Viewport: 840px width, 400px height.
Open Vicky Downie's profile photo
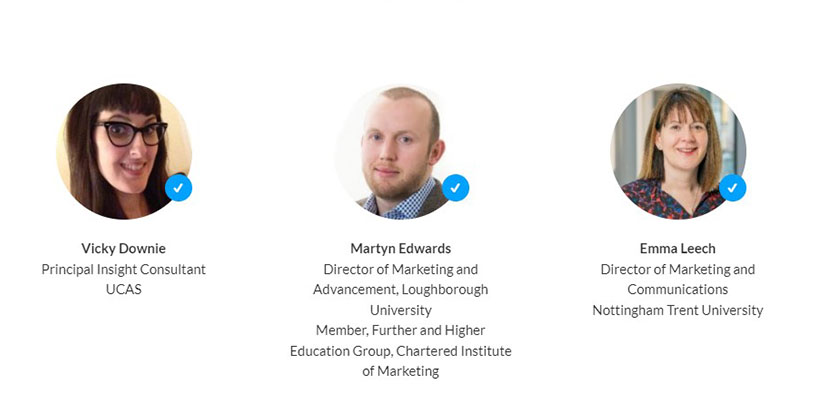pos(122,150)
